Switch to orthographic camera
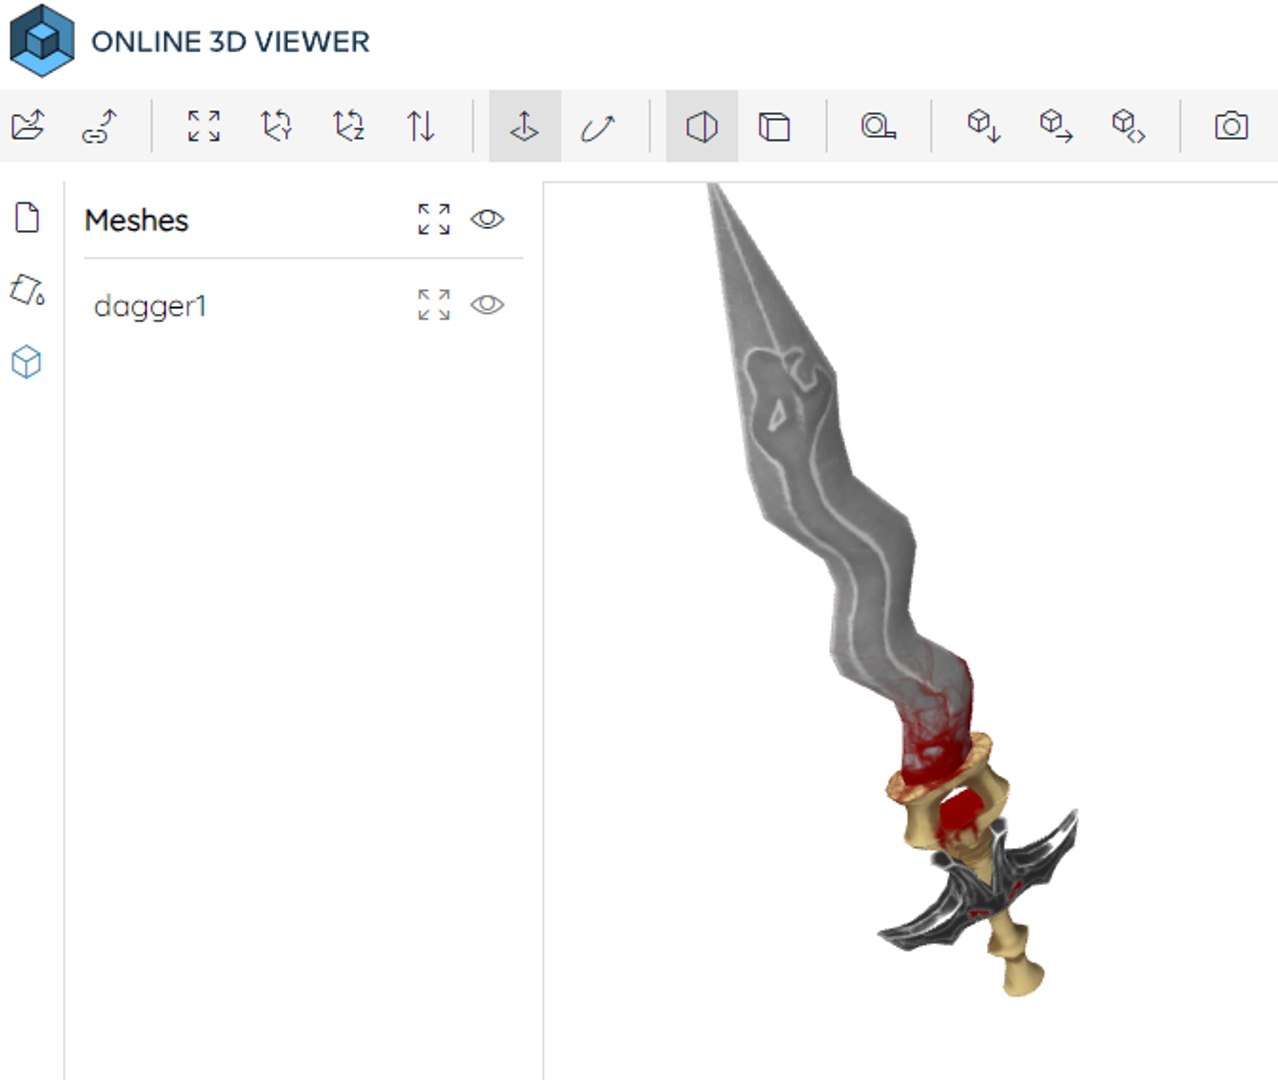Viewport: 1278px width, 1080px height. (x=775, y=126)
